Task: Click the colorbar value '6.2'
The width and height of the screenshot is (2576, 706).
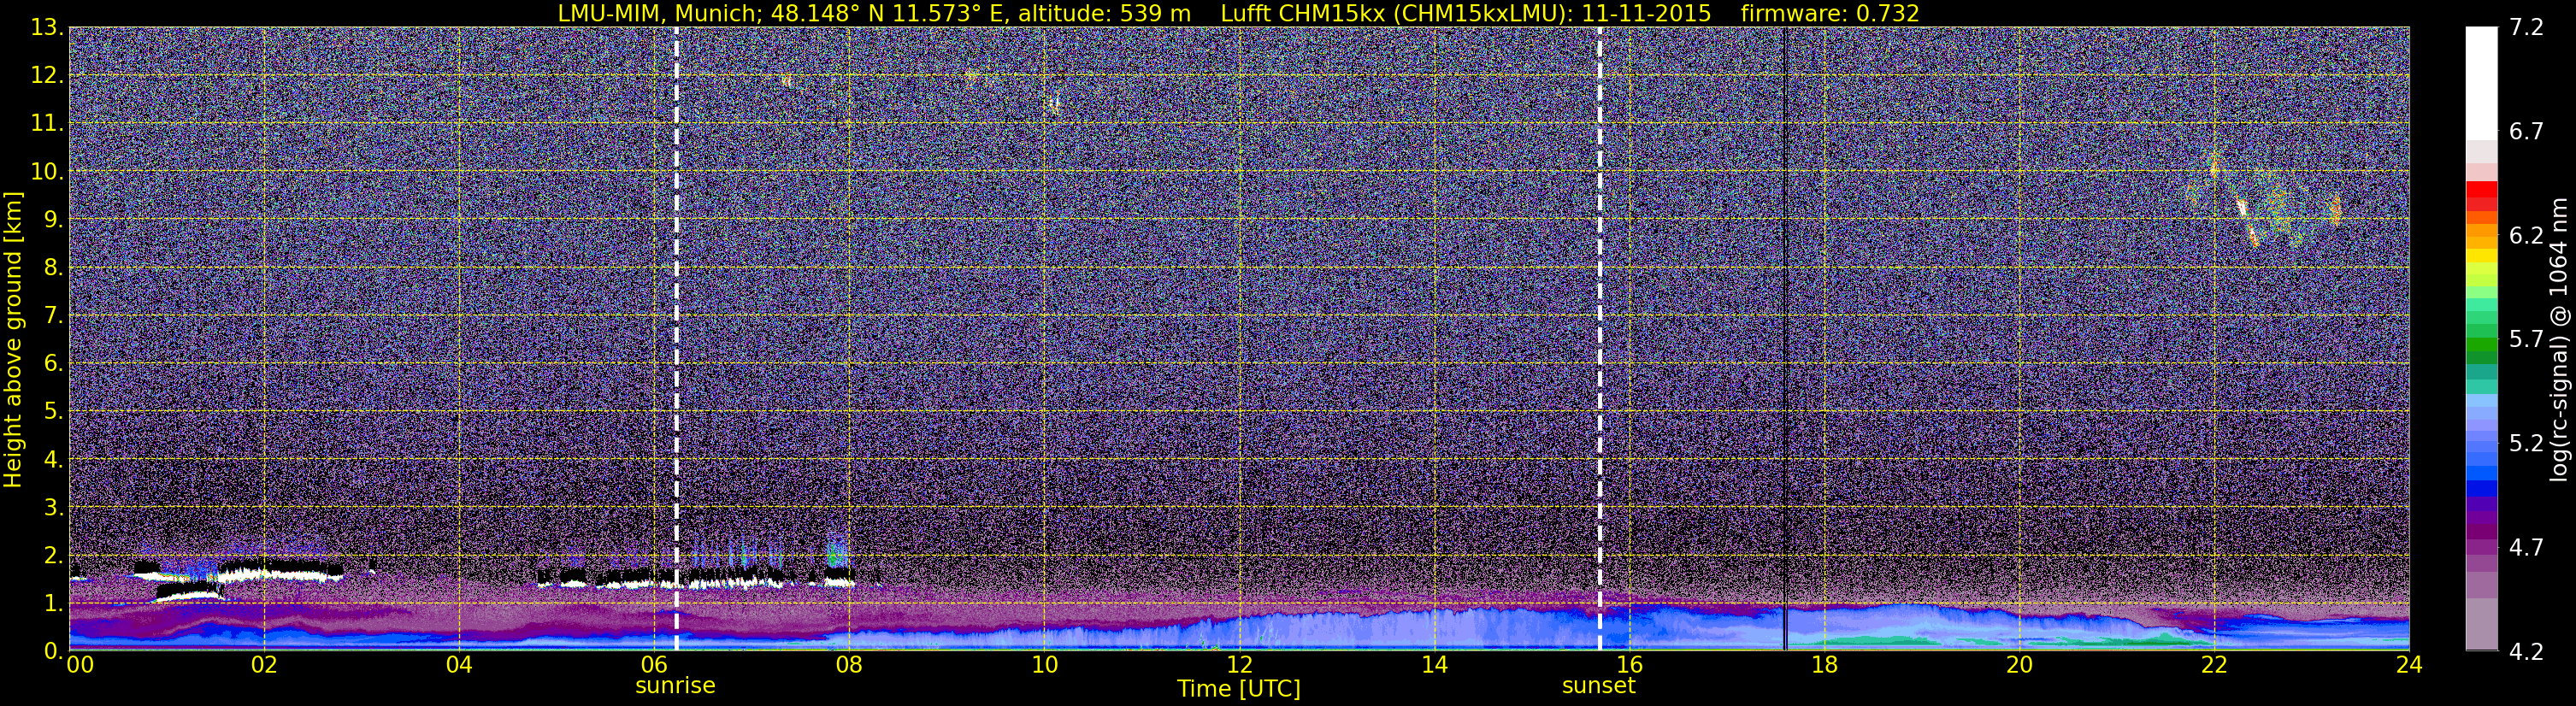Action: 2526,236
